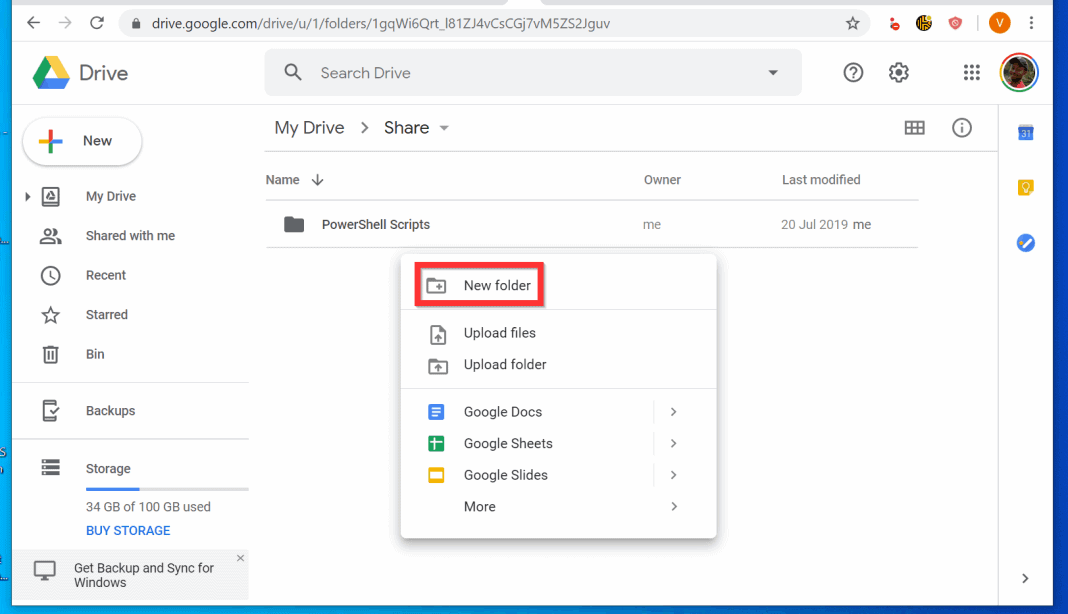Bookmark this page with the star icon
The image size is (1068, 614).
pos(852,23)
